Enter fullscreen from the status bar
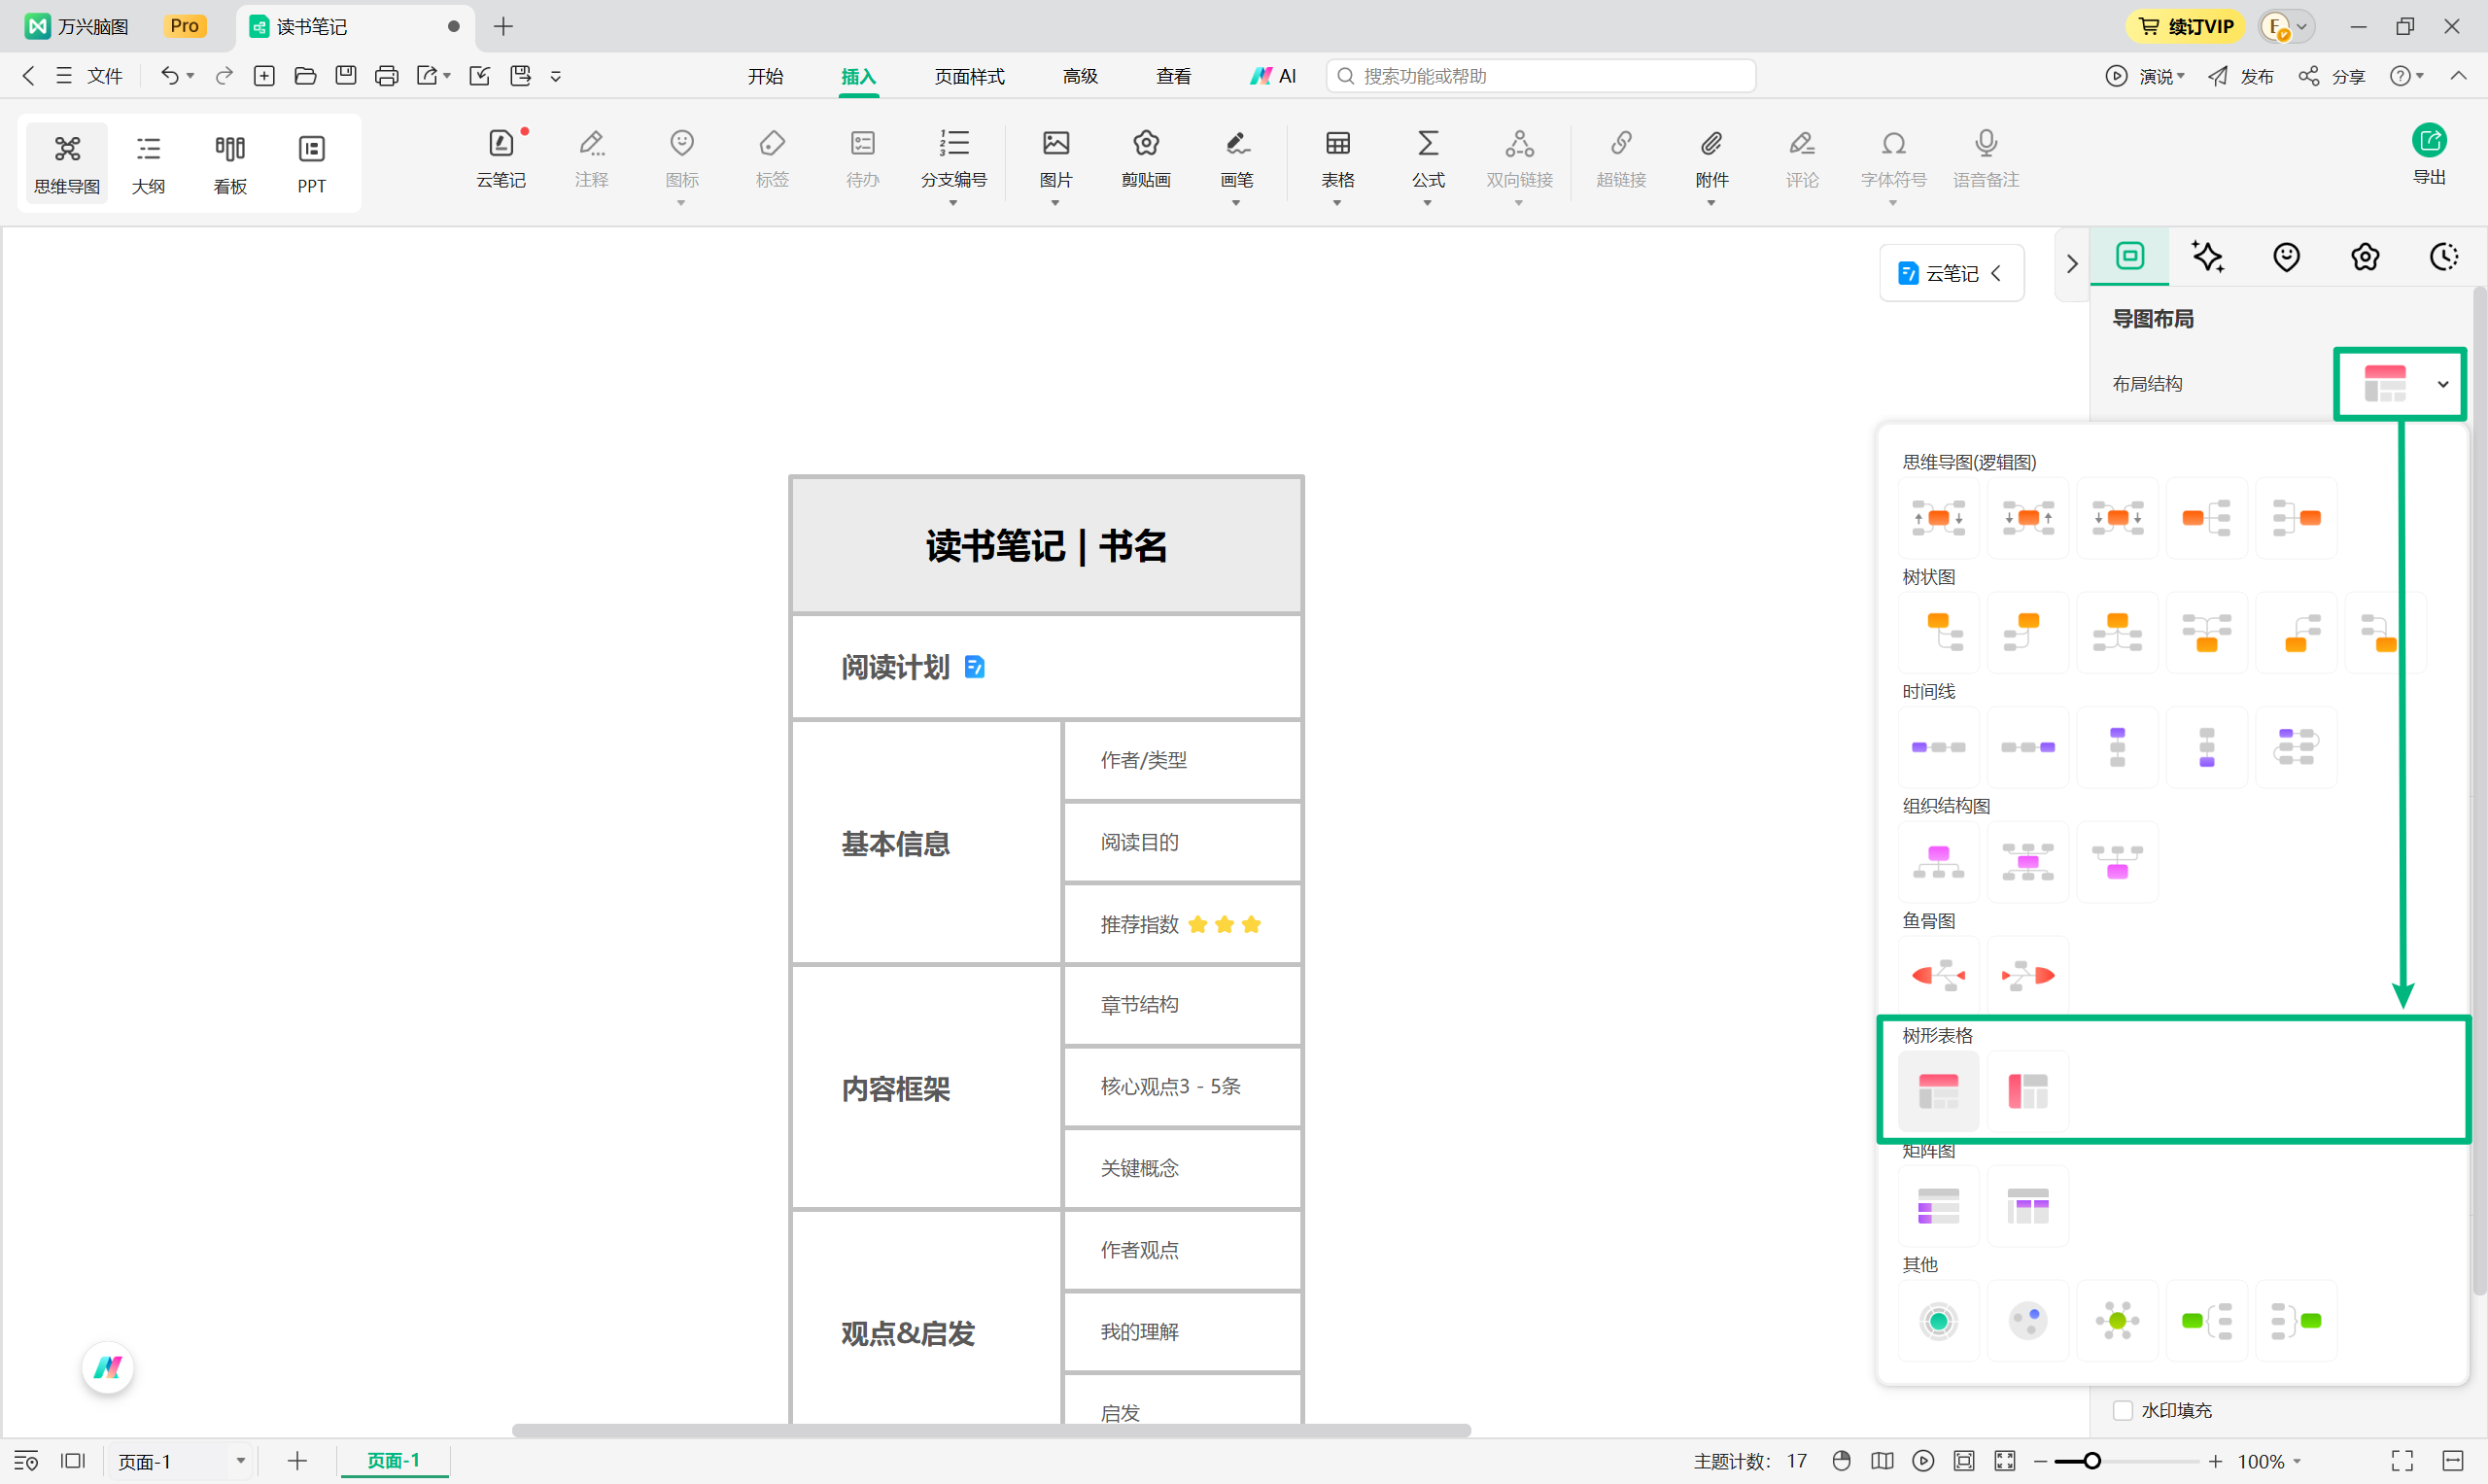The image size is (2488, 1484). click(x=2402, y=1461)
